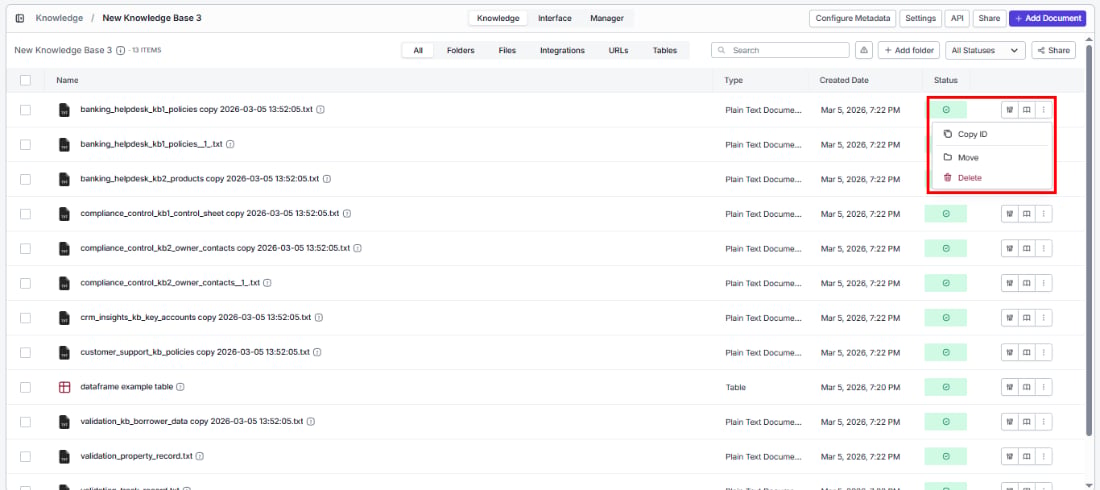Click settings icon in validation_kb_borrower_data row
1100x490 pixels.
coord(1010,422)
